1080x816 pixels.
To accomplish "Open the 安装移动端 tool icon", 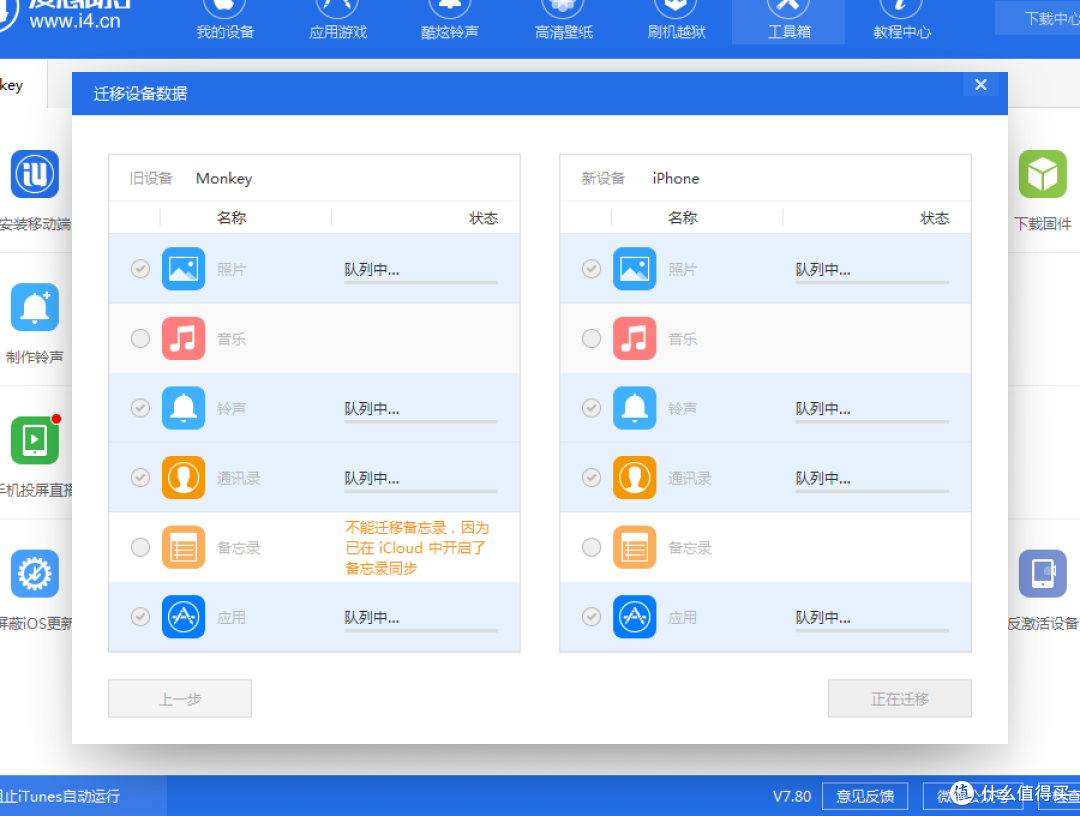I will (x=34, y=174).
